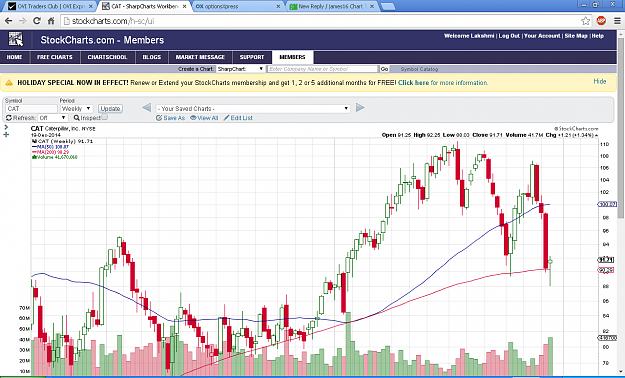Open a new browser tab

(388, 6)
